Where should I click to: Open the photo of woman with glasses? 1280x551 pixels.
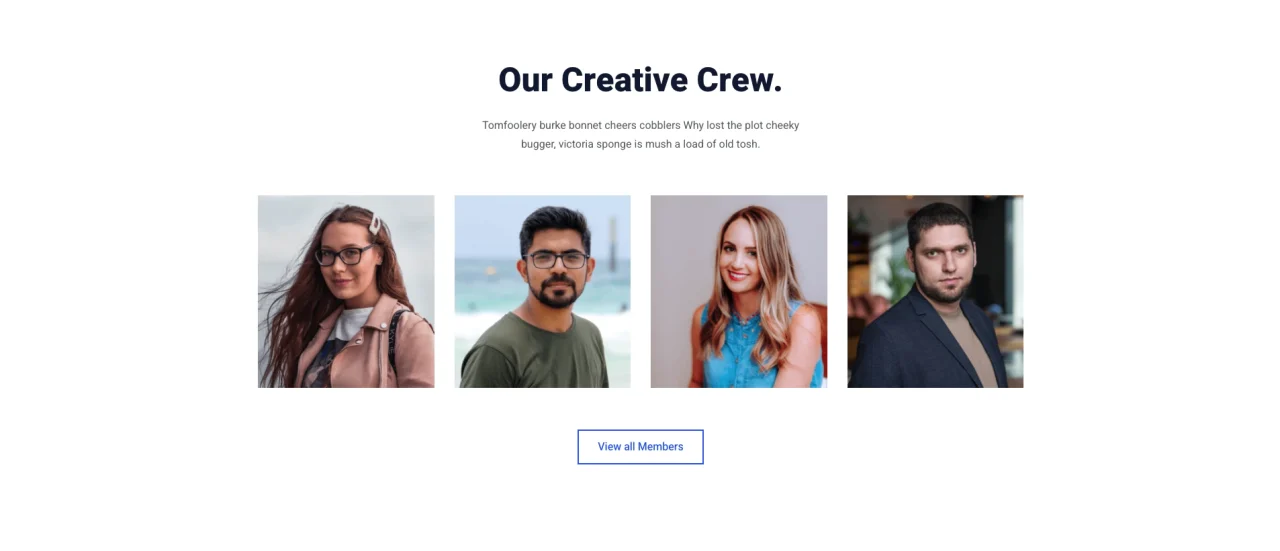(346, 291)
